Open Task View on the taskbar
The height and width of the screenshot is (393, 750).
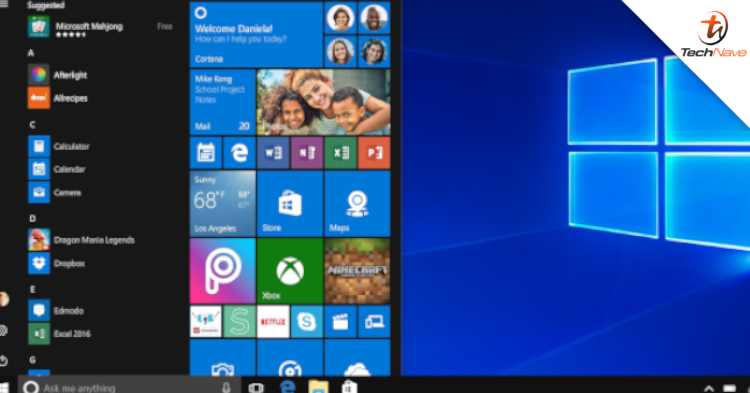pyautogui.click(x=256, y=388)
